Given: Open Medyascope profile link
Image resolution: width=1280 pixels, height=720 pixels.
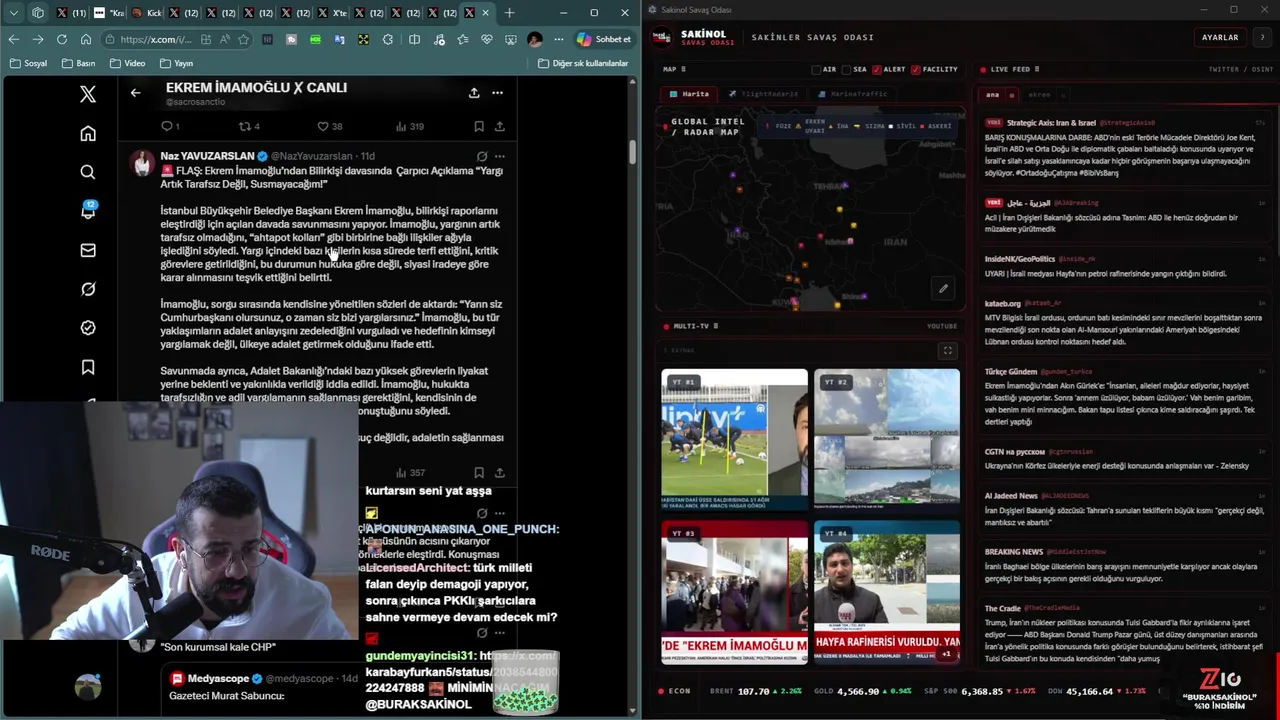Looking at the screenshot, I should tap(219, 679).
